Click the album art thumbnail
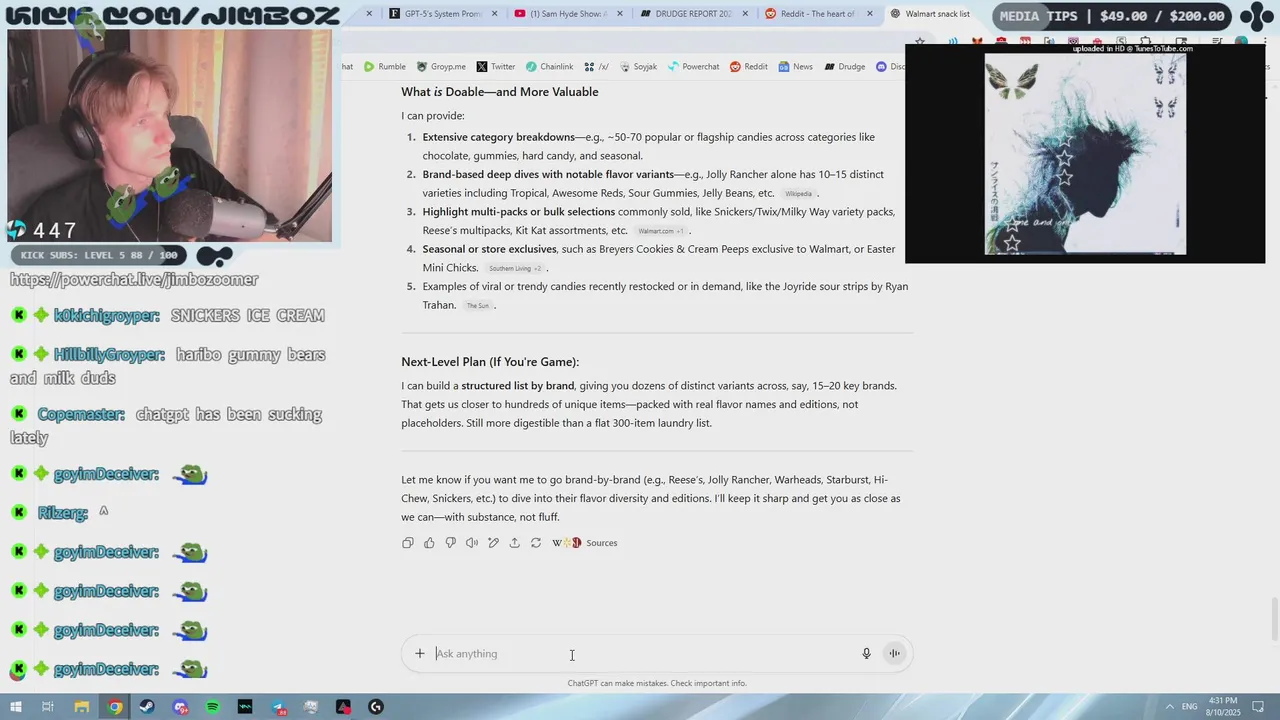Viewport: 1280px width, 720px height. [1085, 154]
